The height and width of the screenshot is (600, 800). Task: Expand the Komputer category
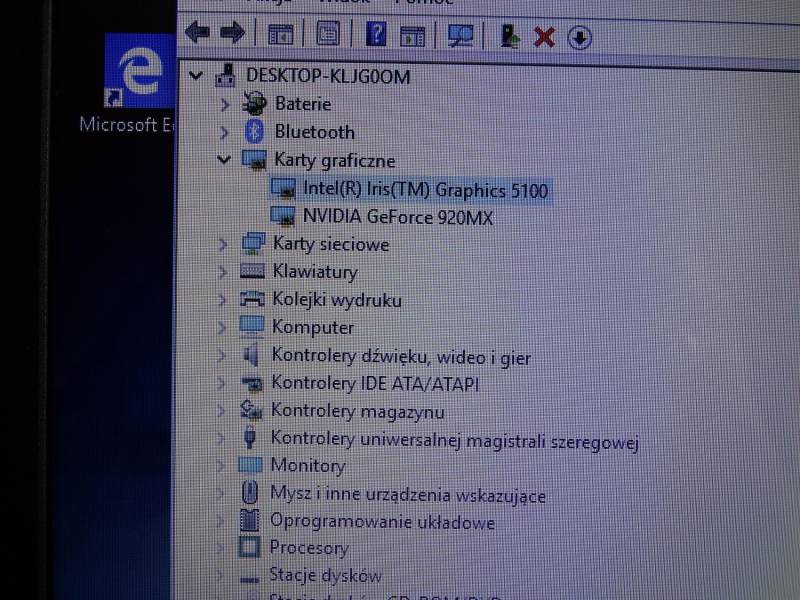coord(222,327)
